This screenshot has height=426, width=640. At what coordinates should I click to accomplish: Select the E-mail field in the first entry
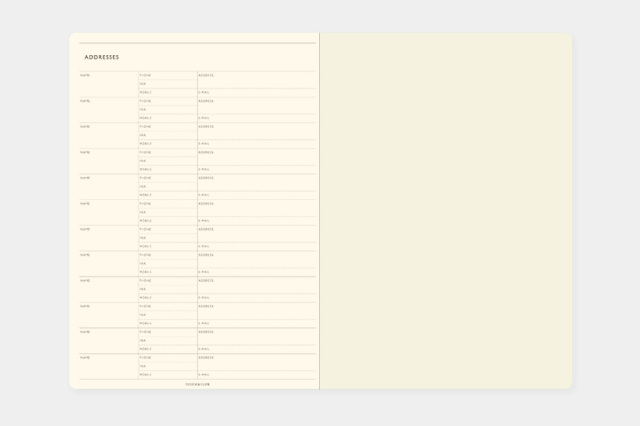(x=256, y=92)
